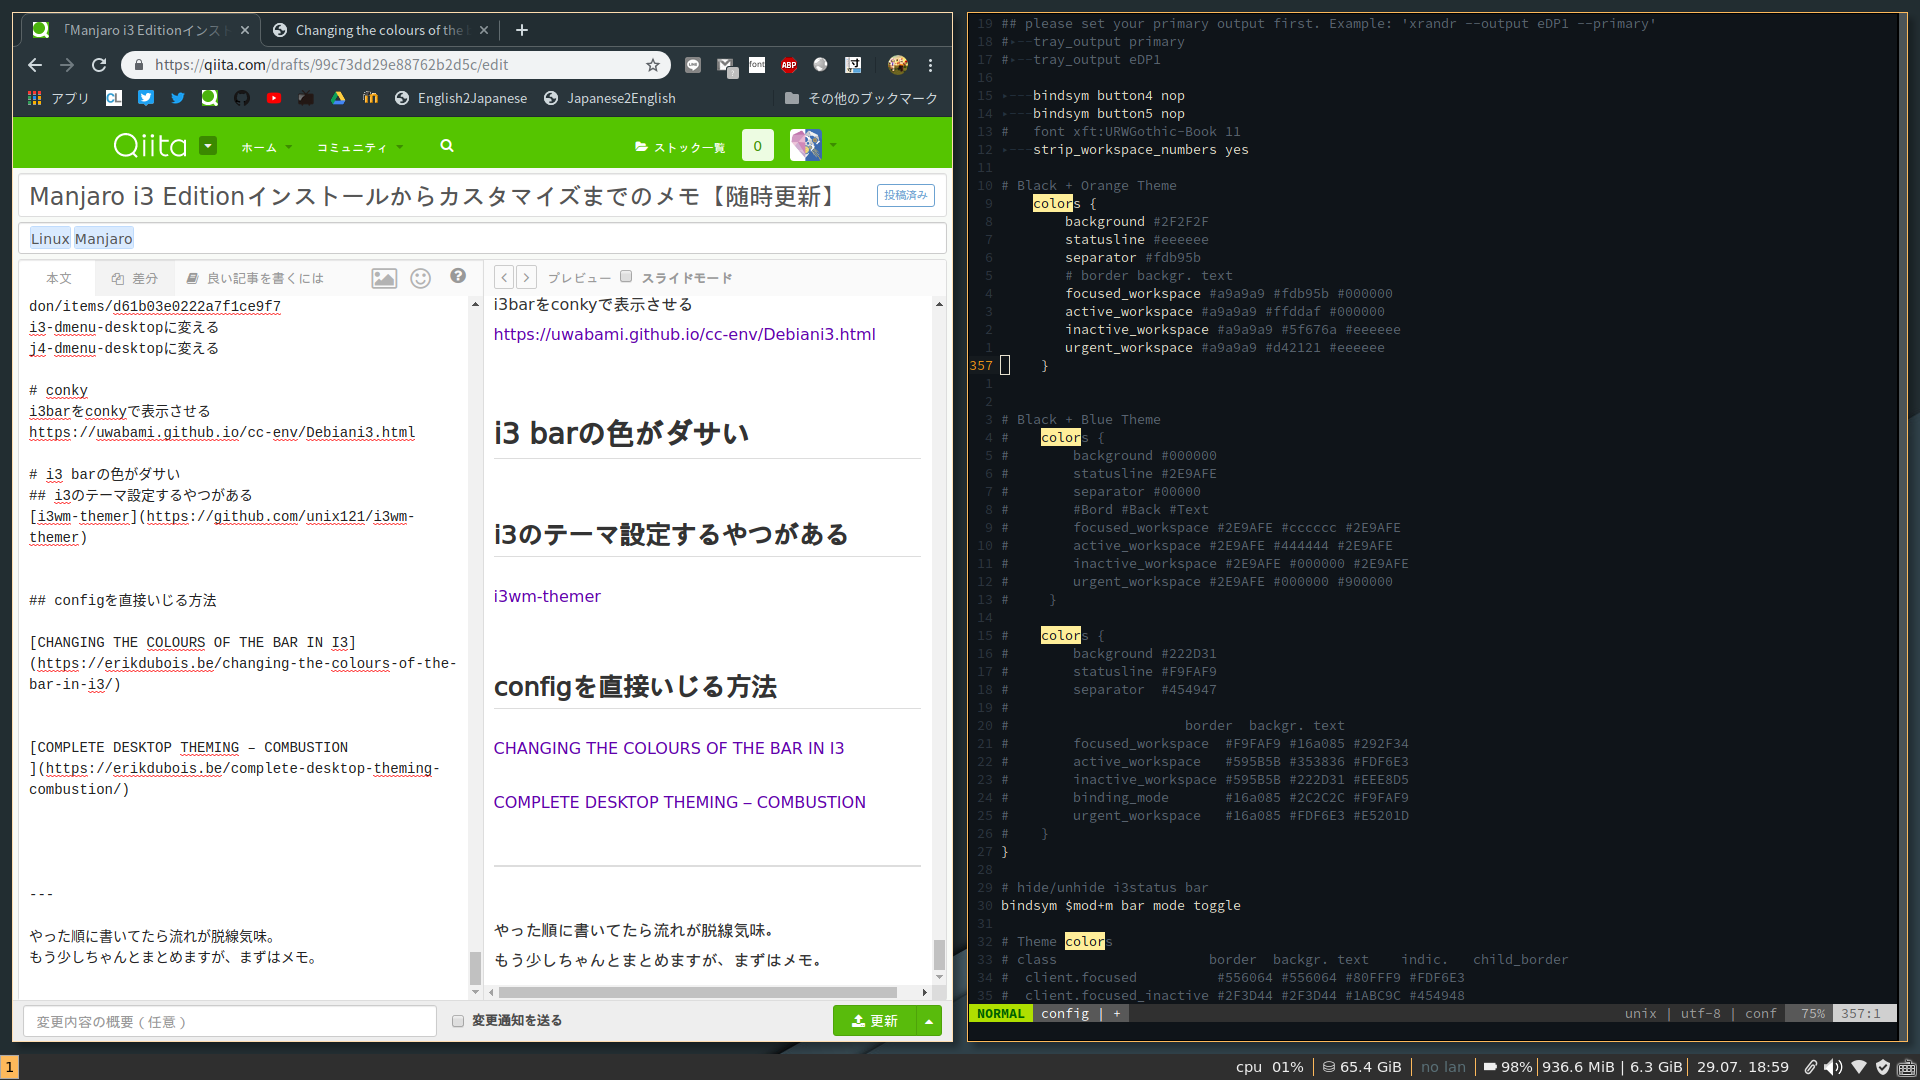Open the user avatar dropdown
The width and height of the screenshot is (1920, 1080).
pos(806,146)
